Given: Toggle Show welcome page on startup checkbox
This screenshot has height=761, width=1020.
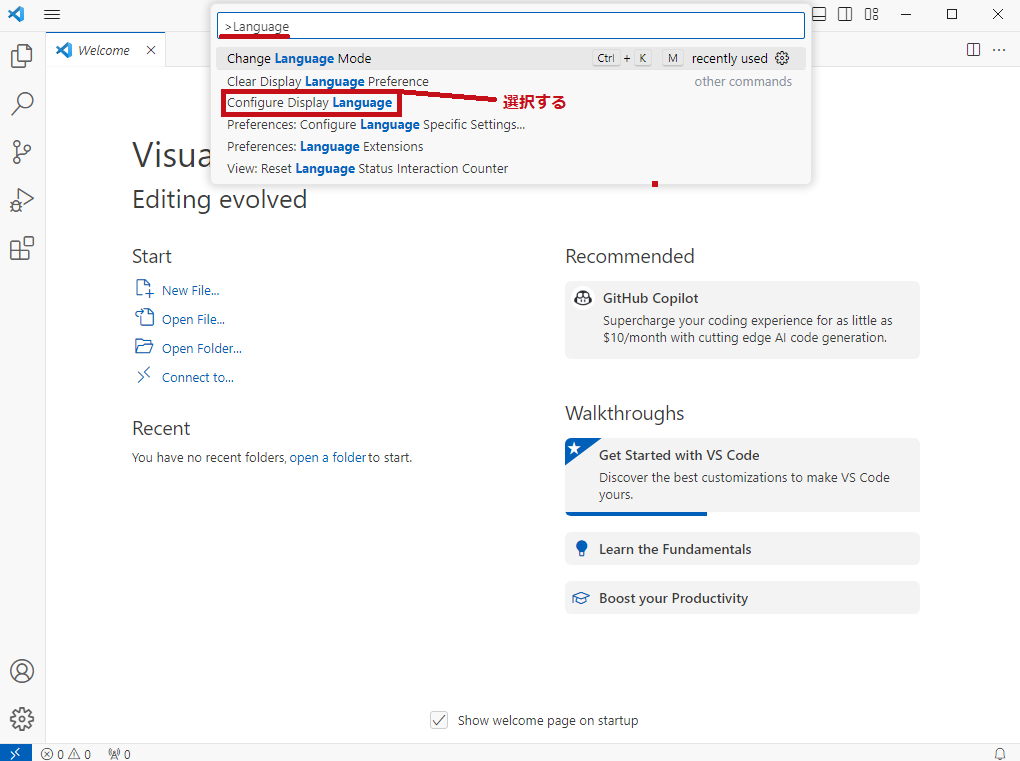Looking at the screenshot, I should 439,720.
